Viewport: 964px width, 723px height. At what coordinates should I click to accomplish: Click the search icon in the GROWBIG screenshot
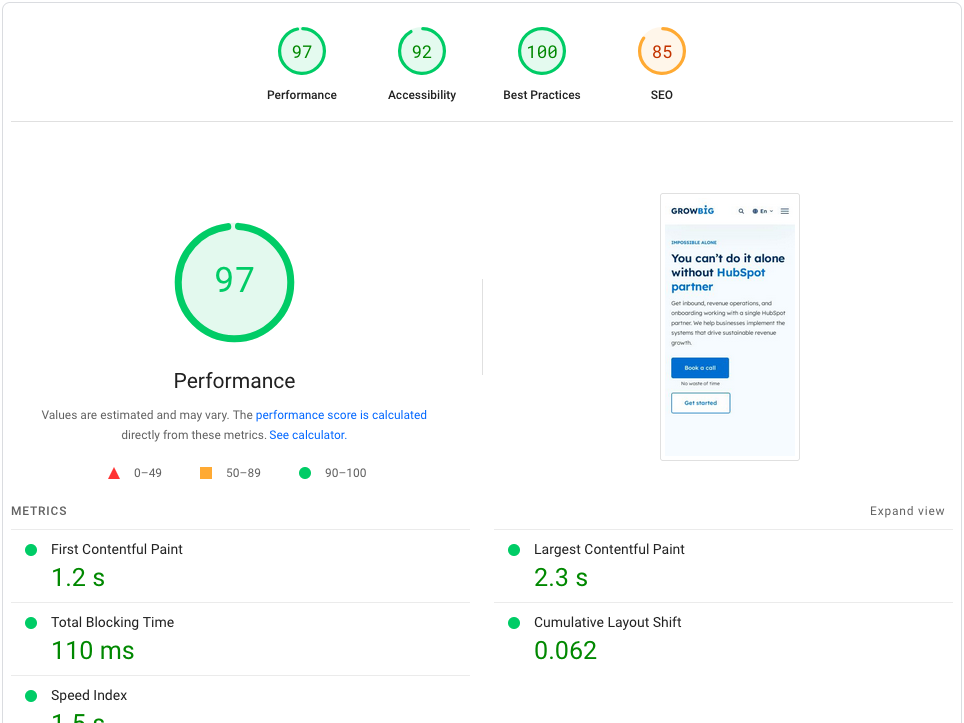point(741,211)
